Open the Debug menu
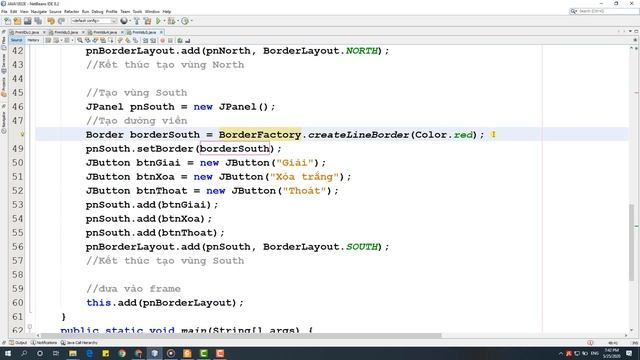 [97, 11]
